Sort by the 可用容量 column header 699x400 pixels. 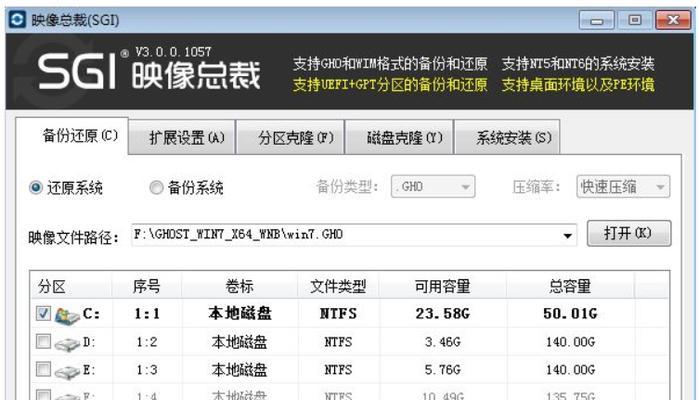[442, 286]
